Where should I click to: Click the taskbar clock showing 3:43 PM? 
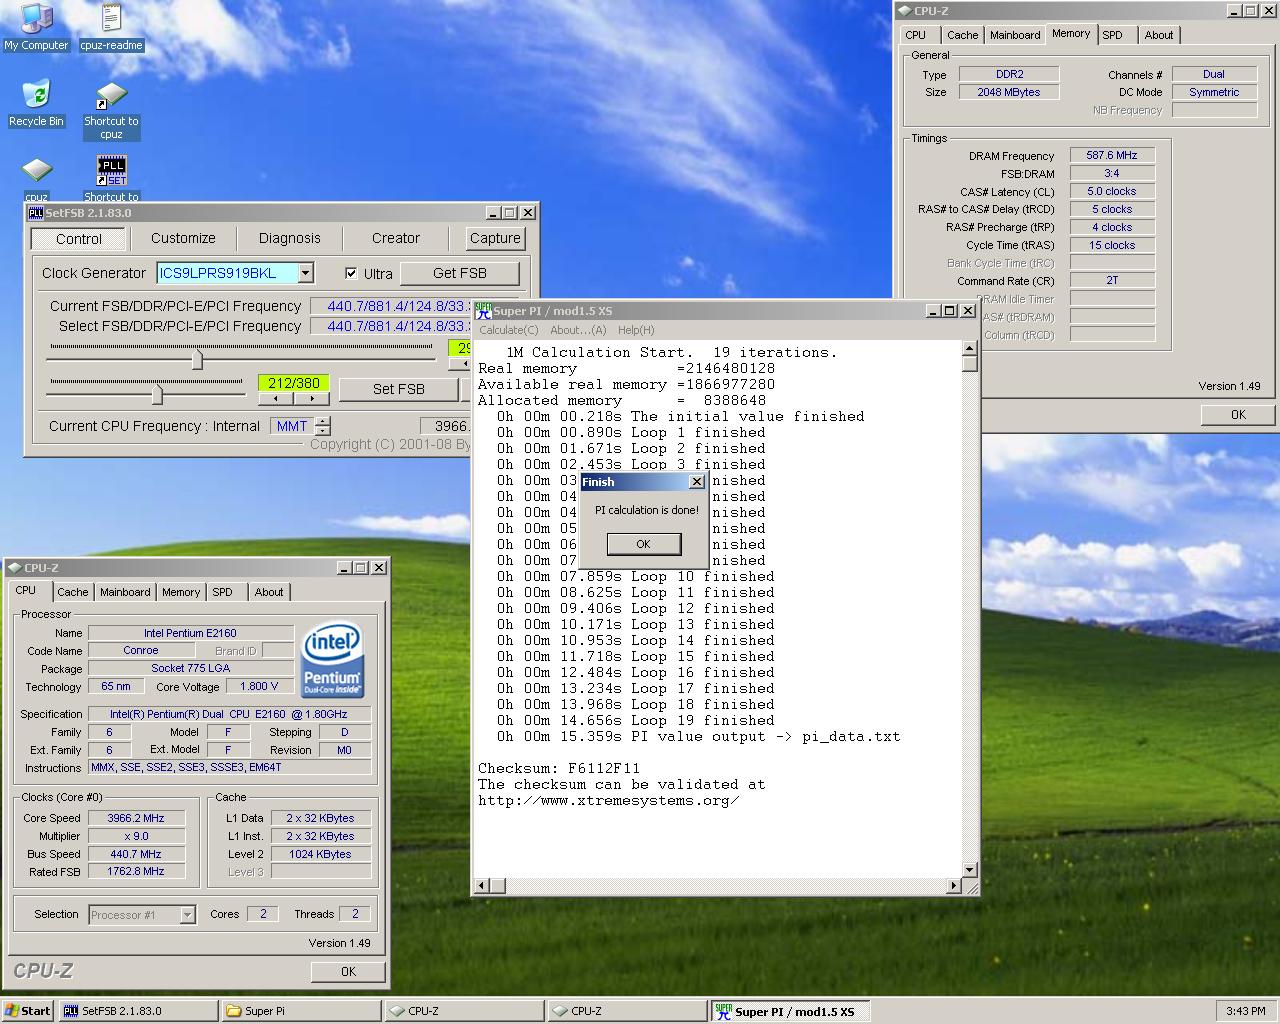click(1246, 1011)
